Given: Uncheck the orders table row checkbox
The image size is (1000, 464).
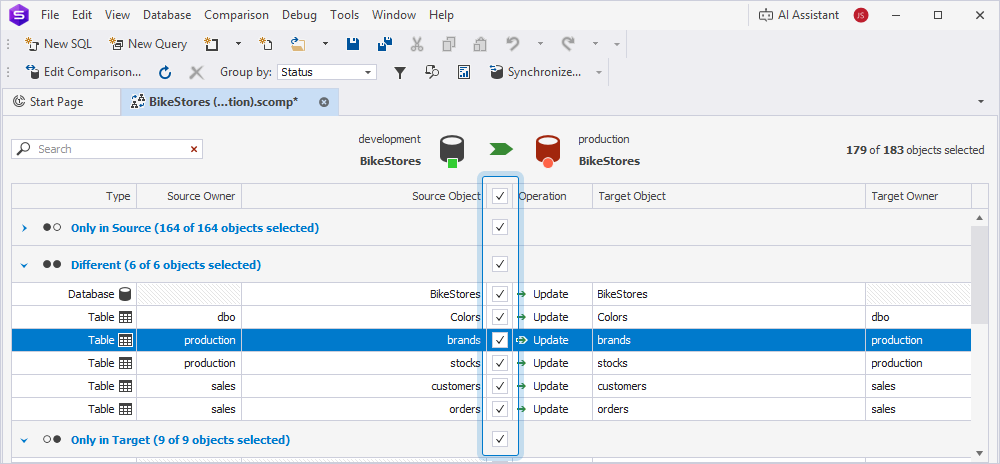Looking at the screenshot, I should (x=501, y=409).
